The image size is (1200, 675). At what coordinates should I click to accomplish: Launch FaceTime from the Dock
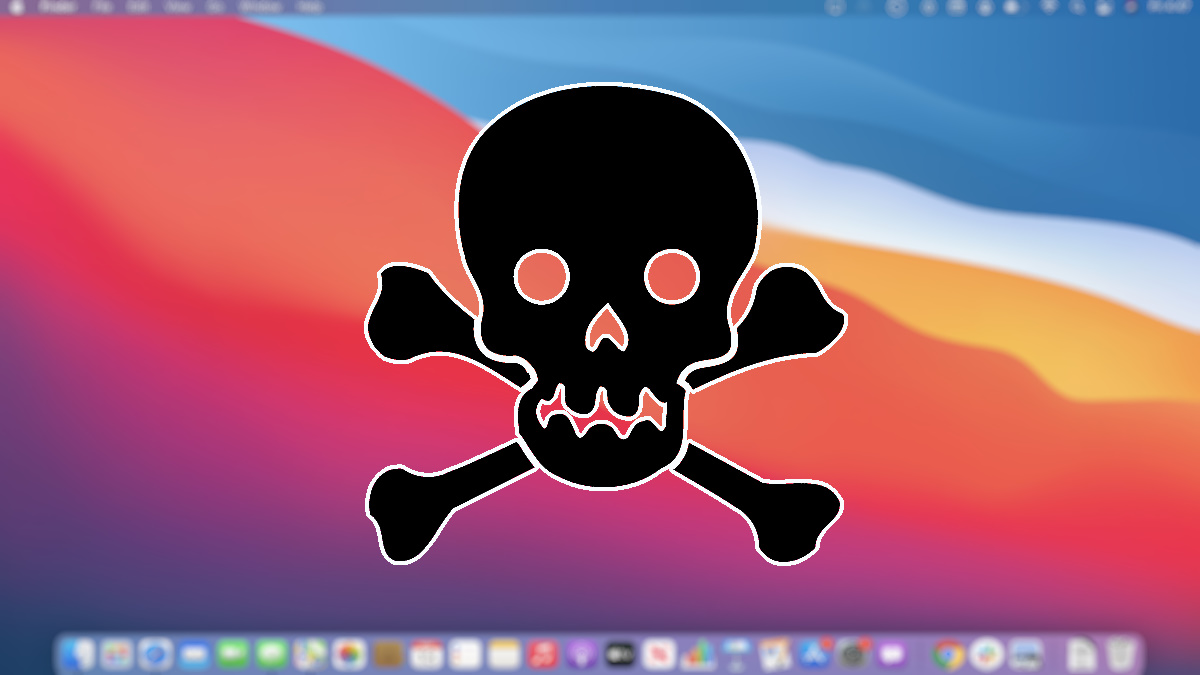(233, 655)
